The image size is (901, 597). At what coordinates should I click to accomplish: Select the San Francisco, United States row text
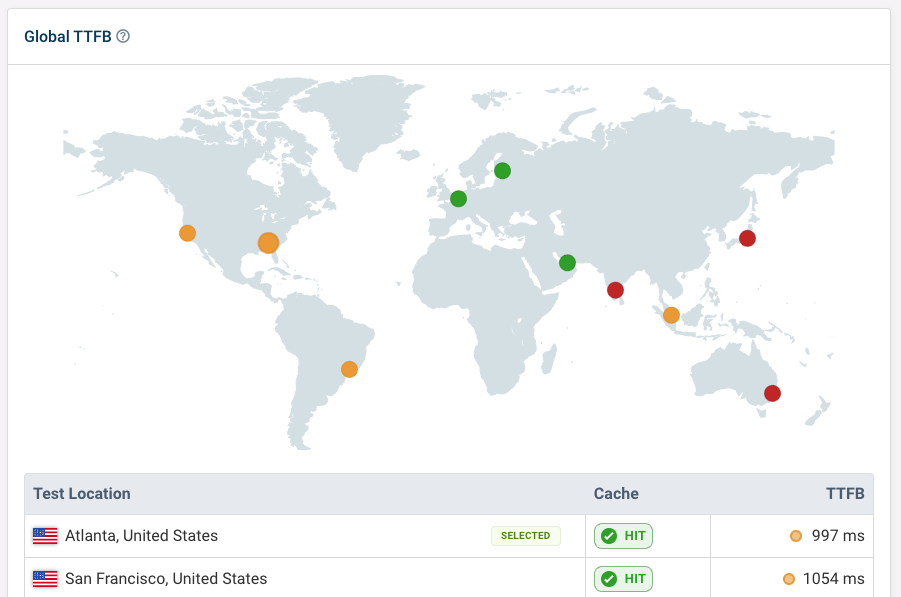click(166, 579)
